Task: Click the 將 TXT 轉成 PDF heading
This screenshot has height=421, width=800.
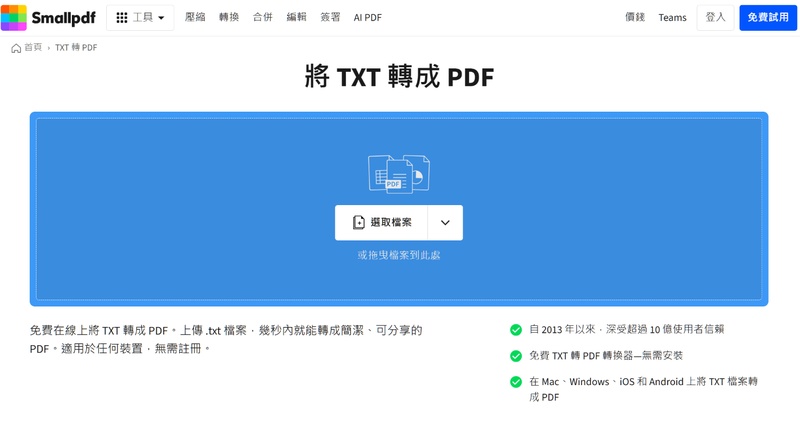Action: pyautogui.click(x=399, y=77)
